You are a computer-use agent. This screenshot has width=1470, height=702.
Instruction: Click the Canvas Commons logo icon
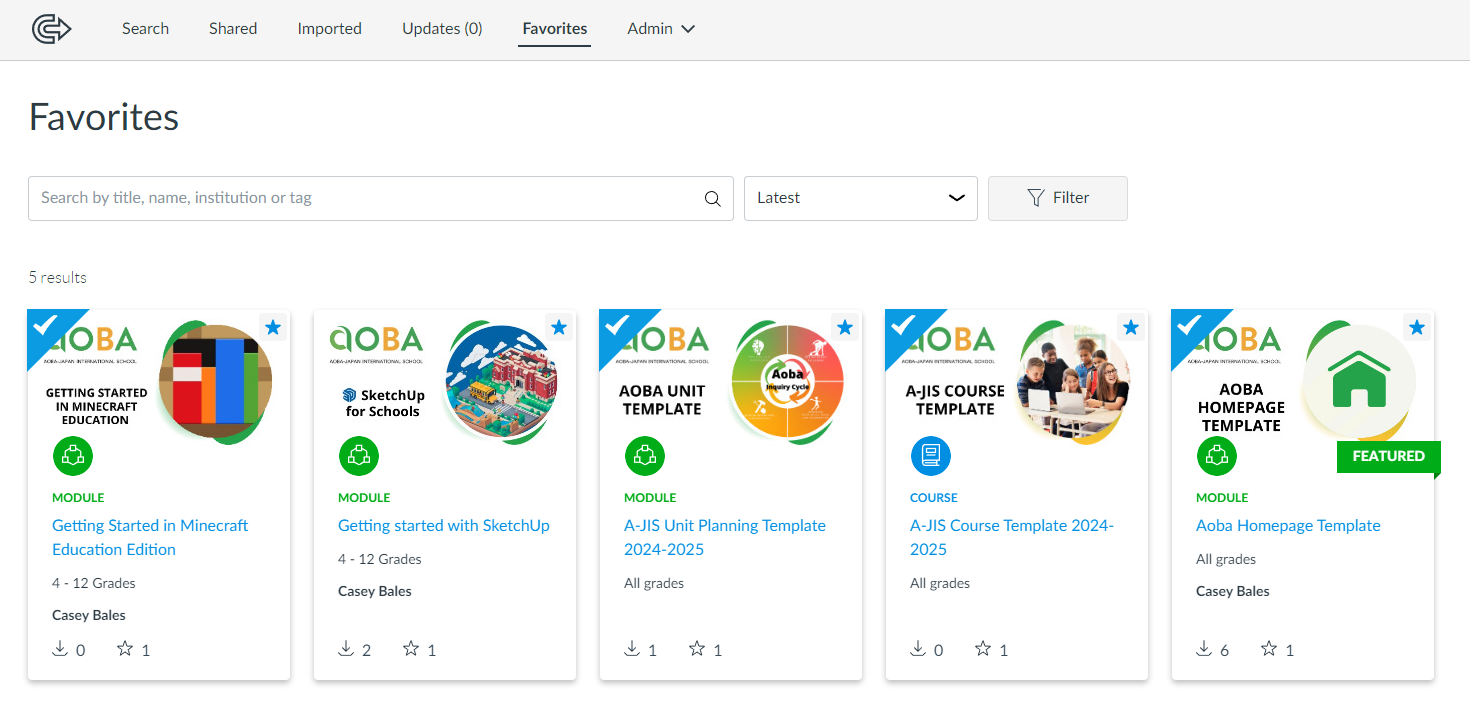point(51,29)
